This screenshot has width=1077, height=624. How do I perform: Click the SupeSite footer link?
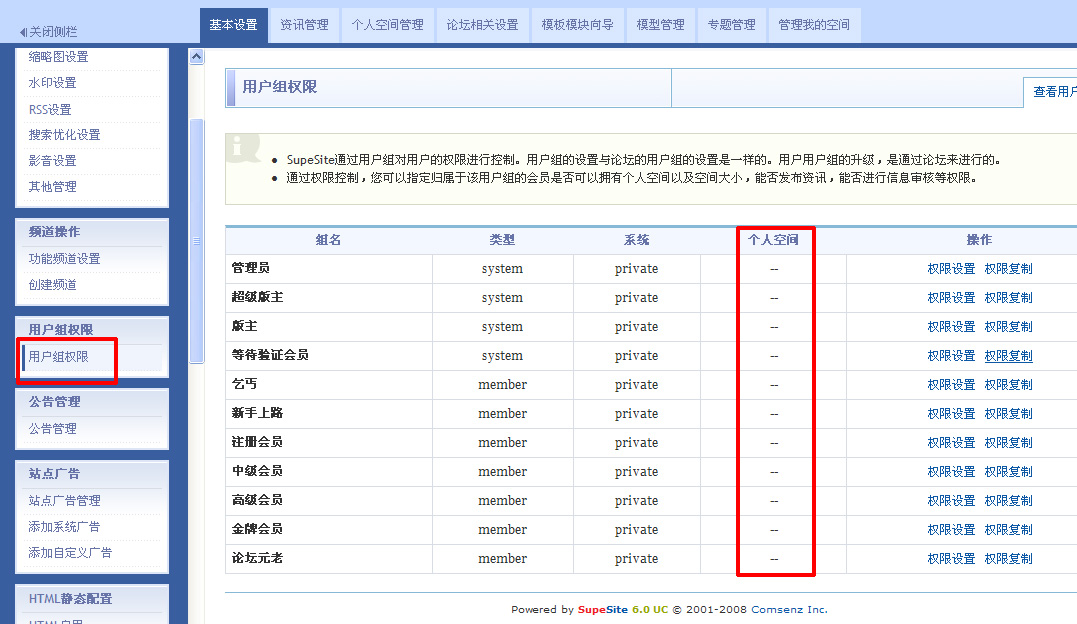click(x=602, y=610)
